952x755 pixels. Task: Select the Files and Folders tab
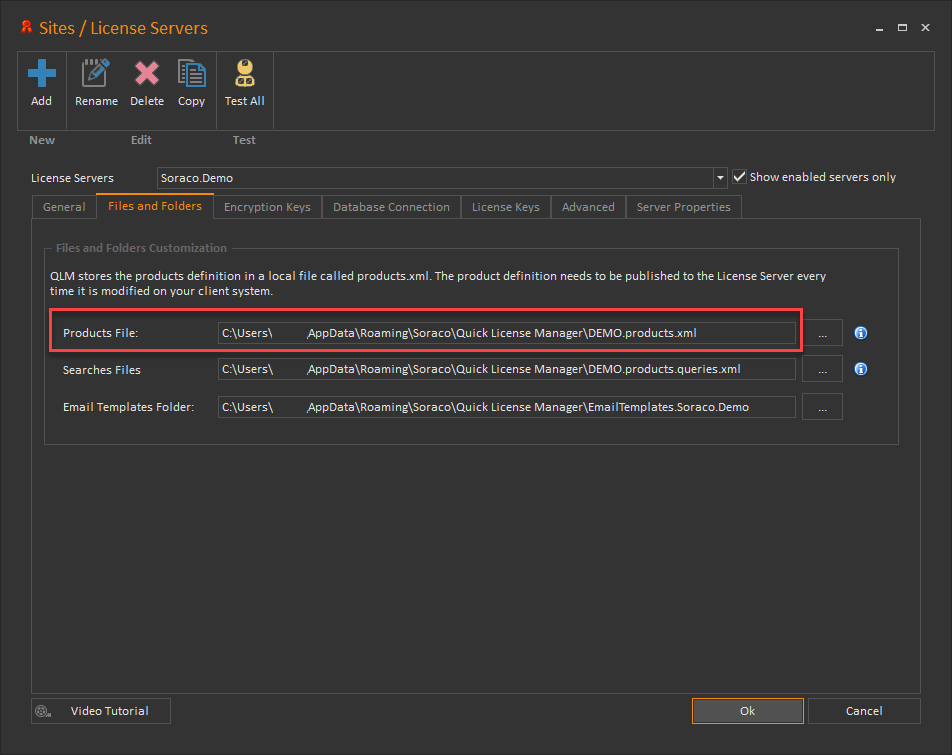click(155, 206)
